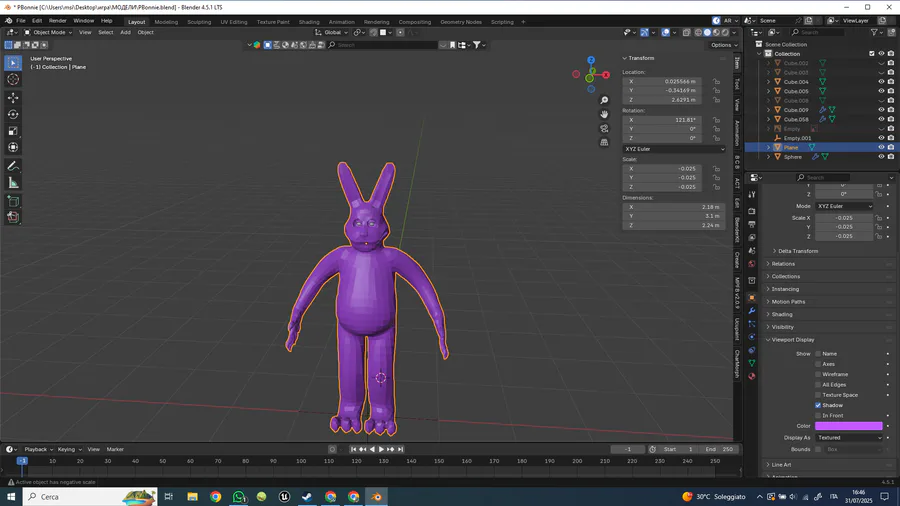Select the Plane object in outliner
Image resolution: width=900 pixels, height=506 pixels.
click(791, 147)
